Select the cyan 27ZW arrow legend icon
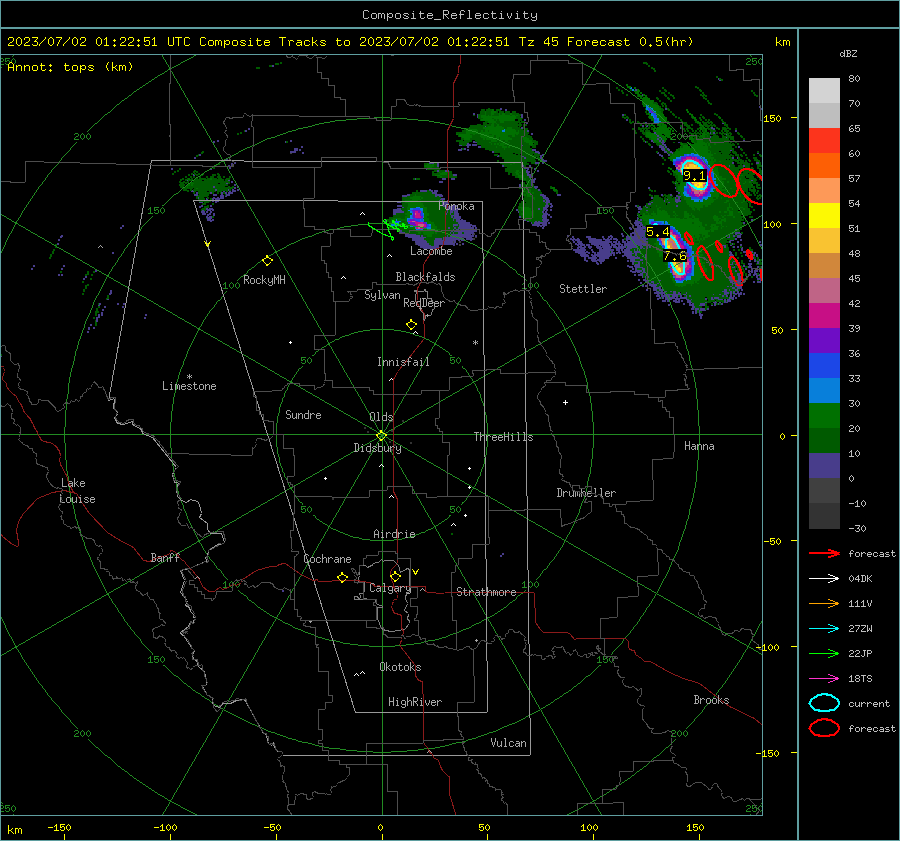Image resolution: width=900 pixels, height=841 pixels. coord(824,629)
